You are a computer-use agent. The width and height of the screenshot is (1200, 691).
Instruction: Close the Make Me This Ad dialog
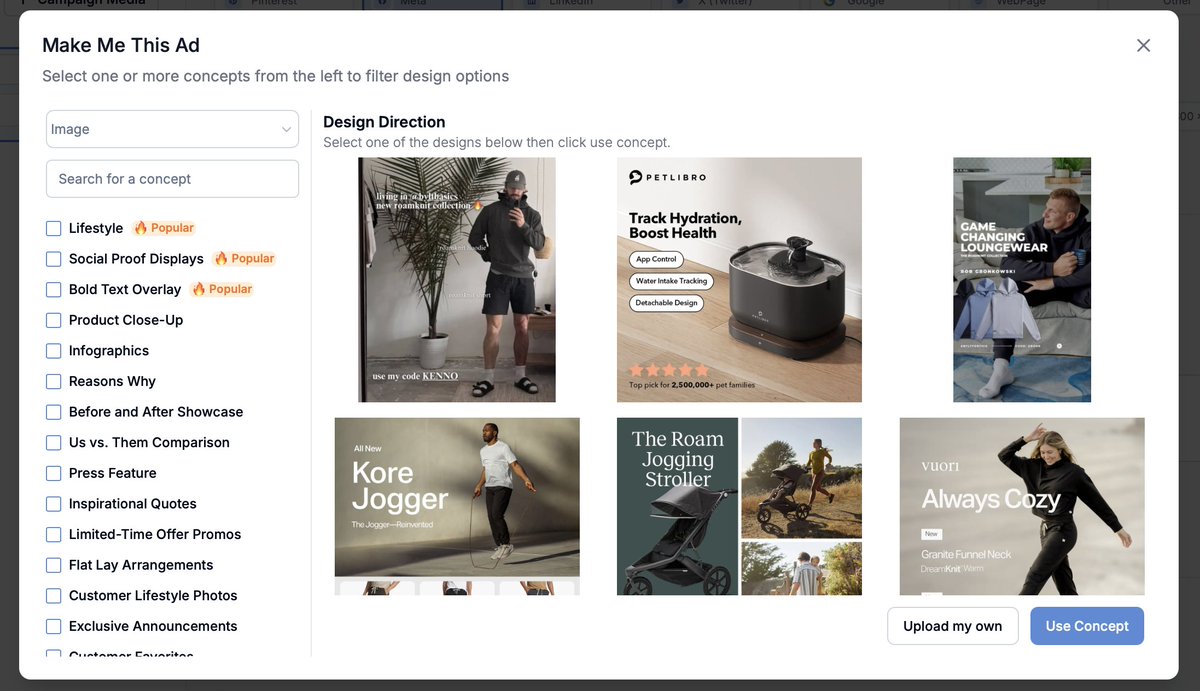click(x=1144, y=45)
